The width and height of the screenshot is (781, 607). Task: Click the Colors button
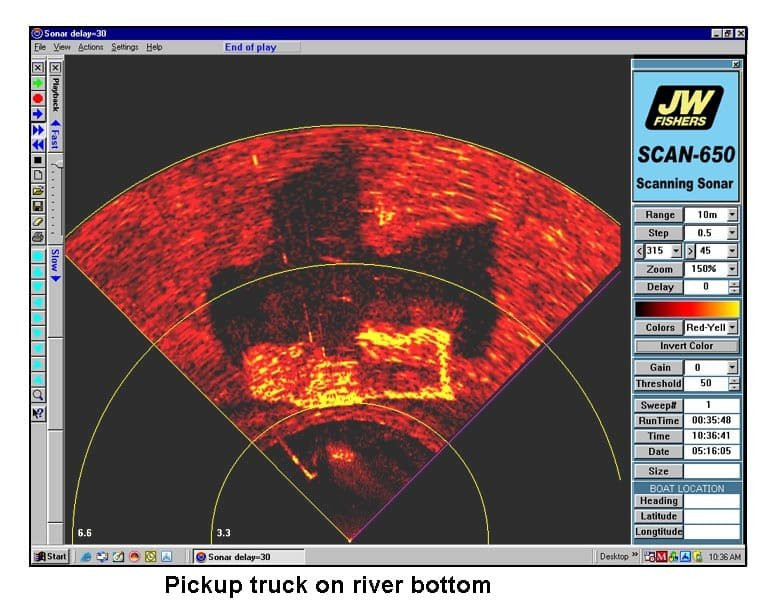pyautogui.click(x=659, y=327)
